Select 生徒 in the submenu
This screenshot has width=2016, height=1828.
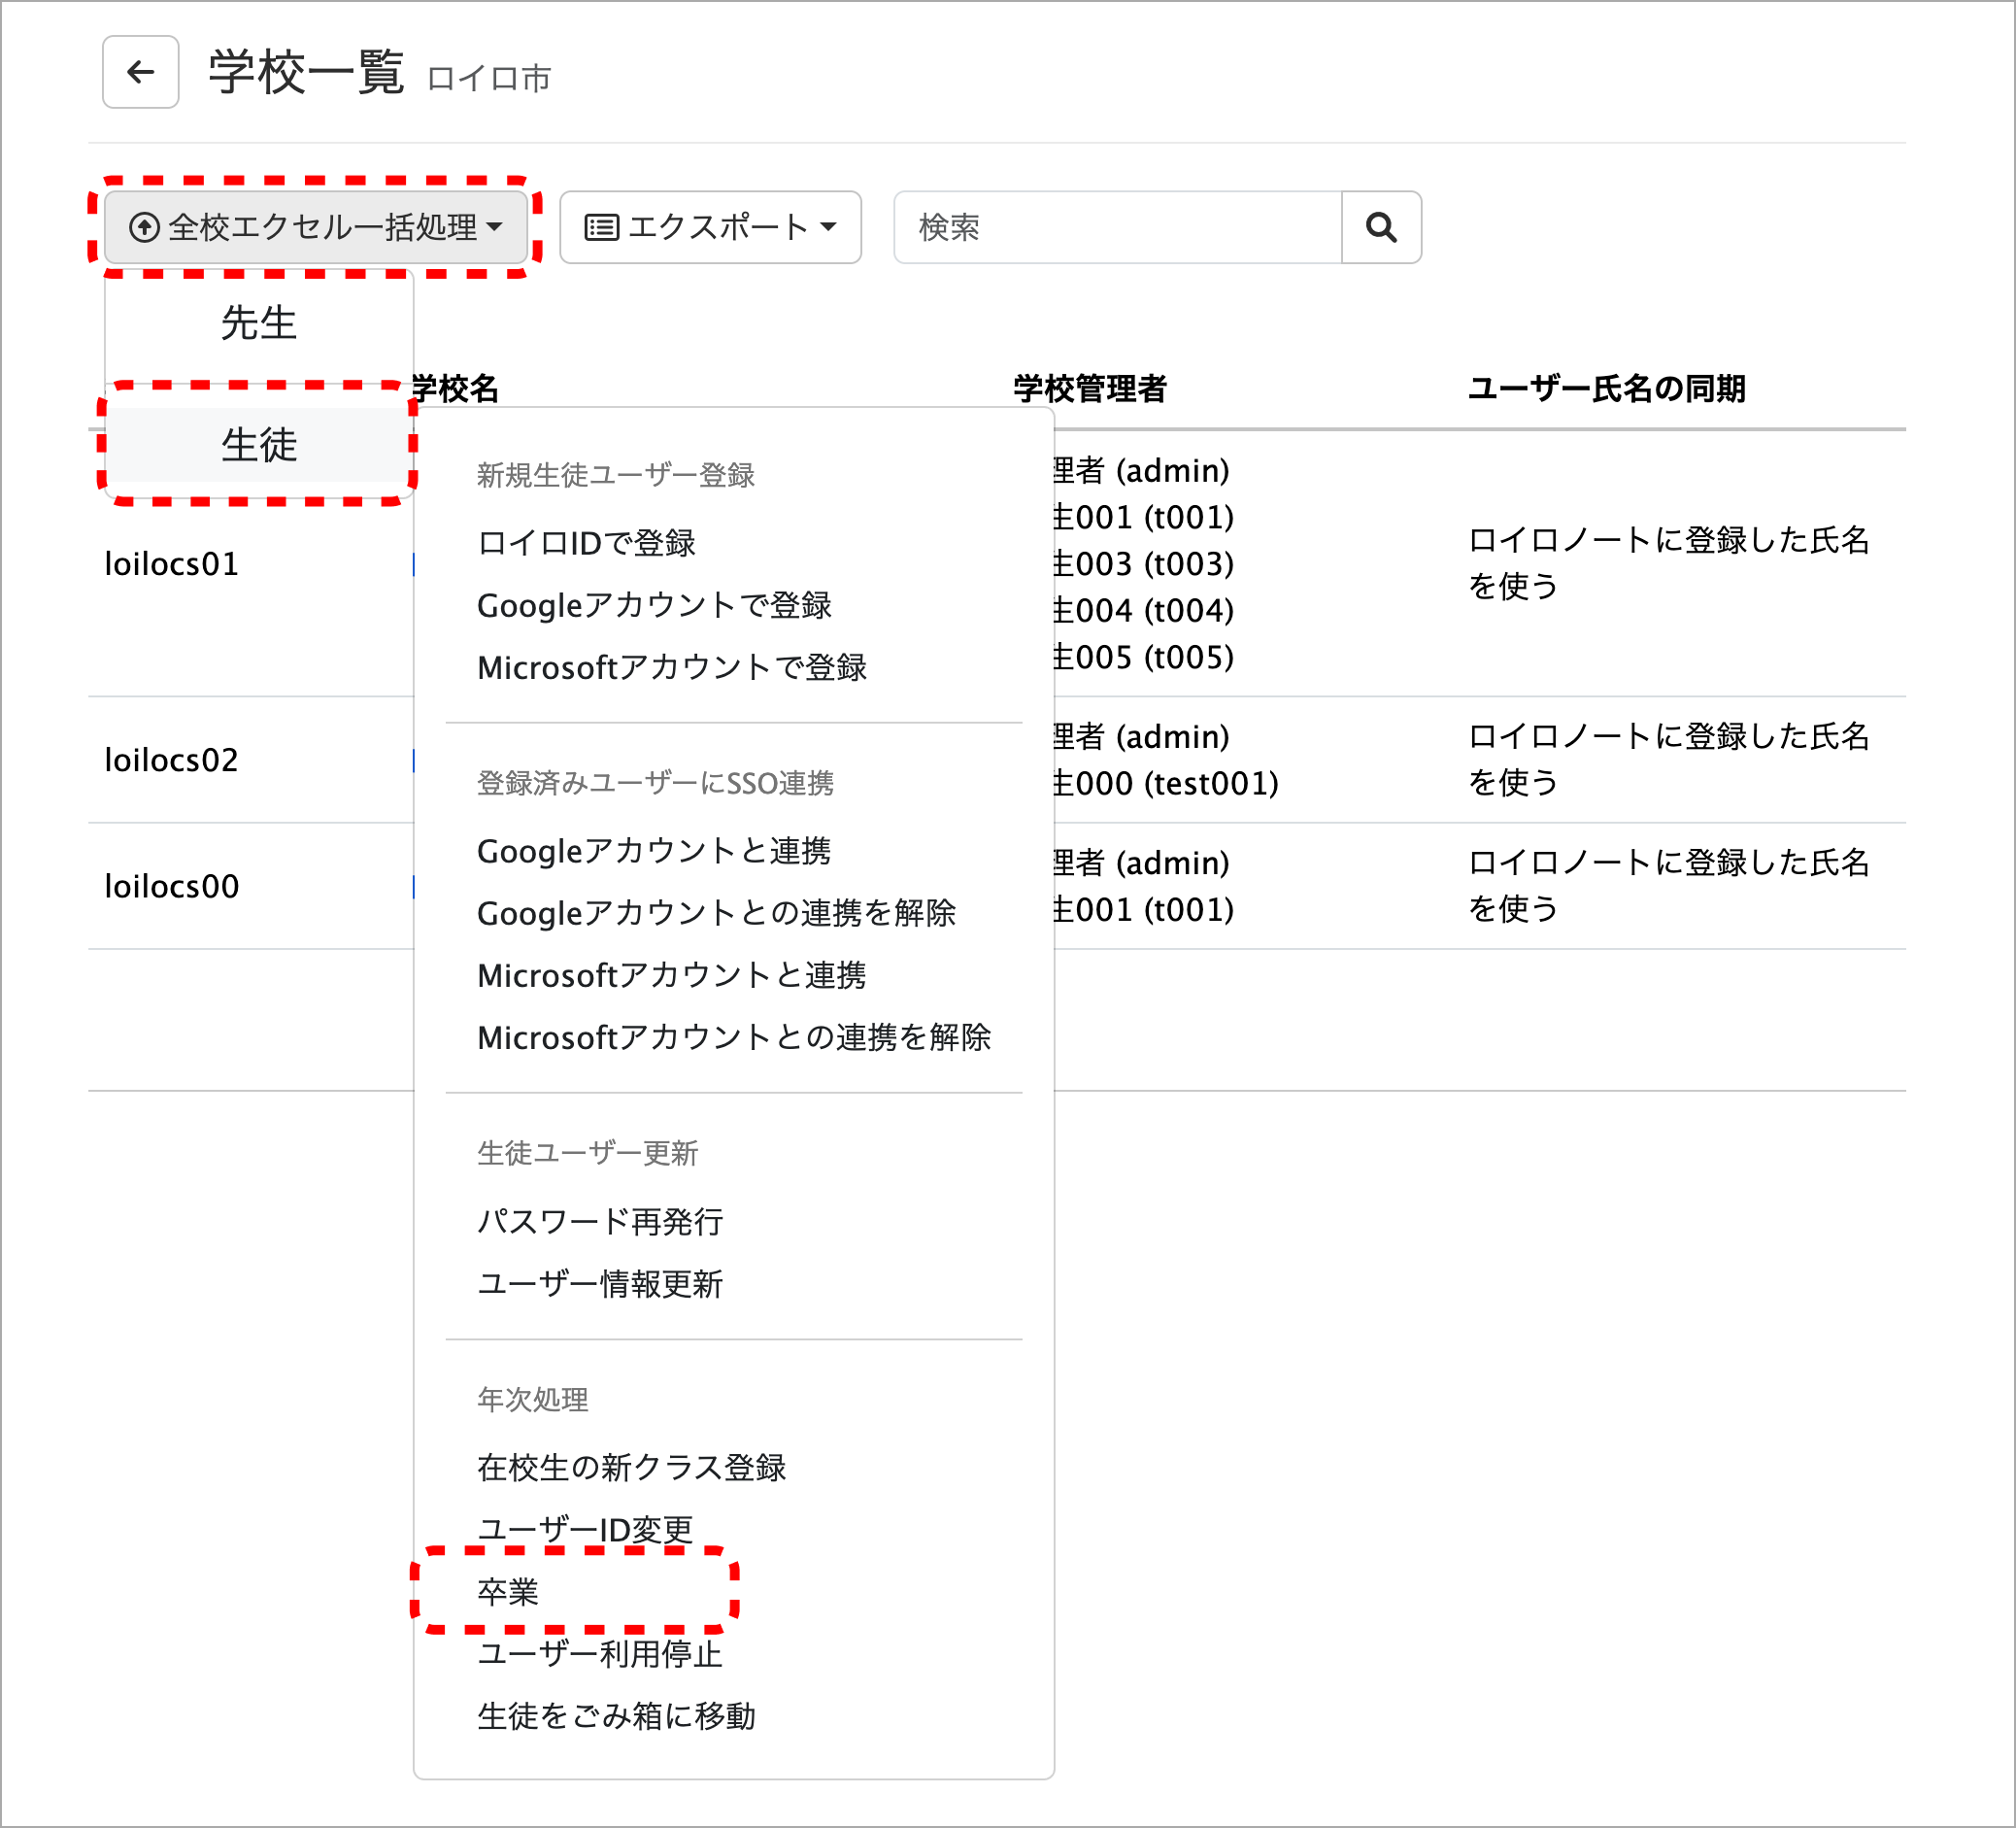(258, 444)
